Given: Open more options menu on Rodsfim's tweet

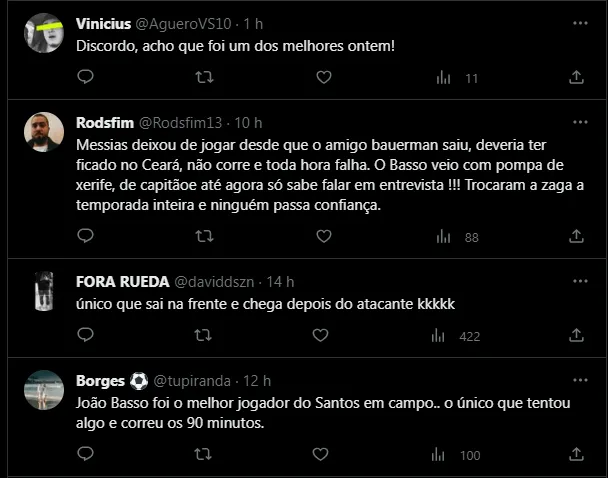Looking at the screenshot, I should (x=579, y=123).
